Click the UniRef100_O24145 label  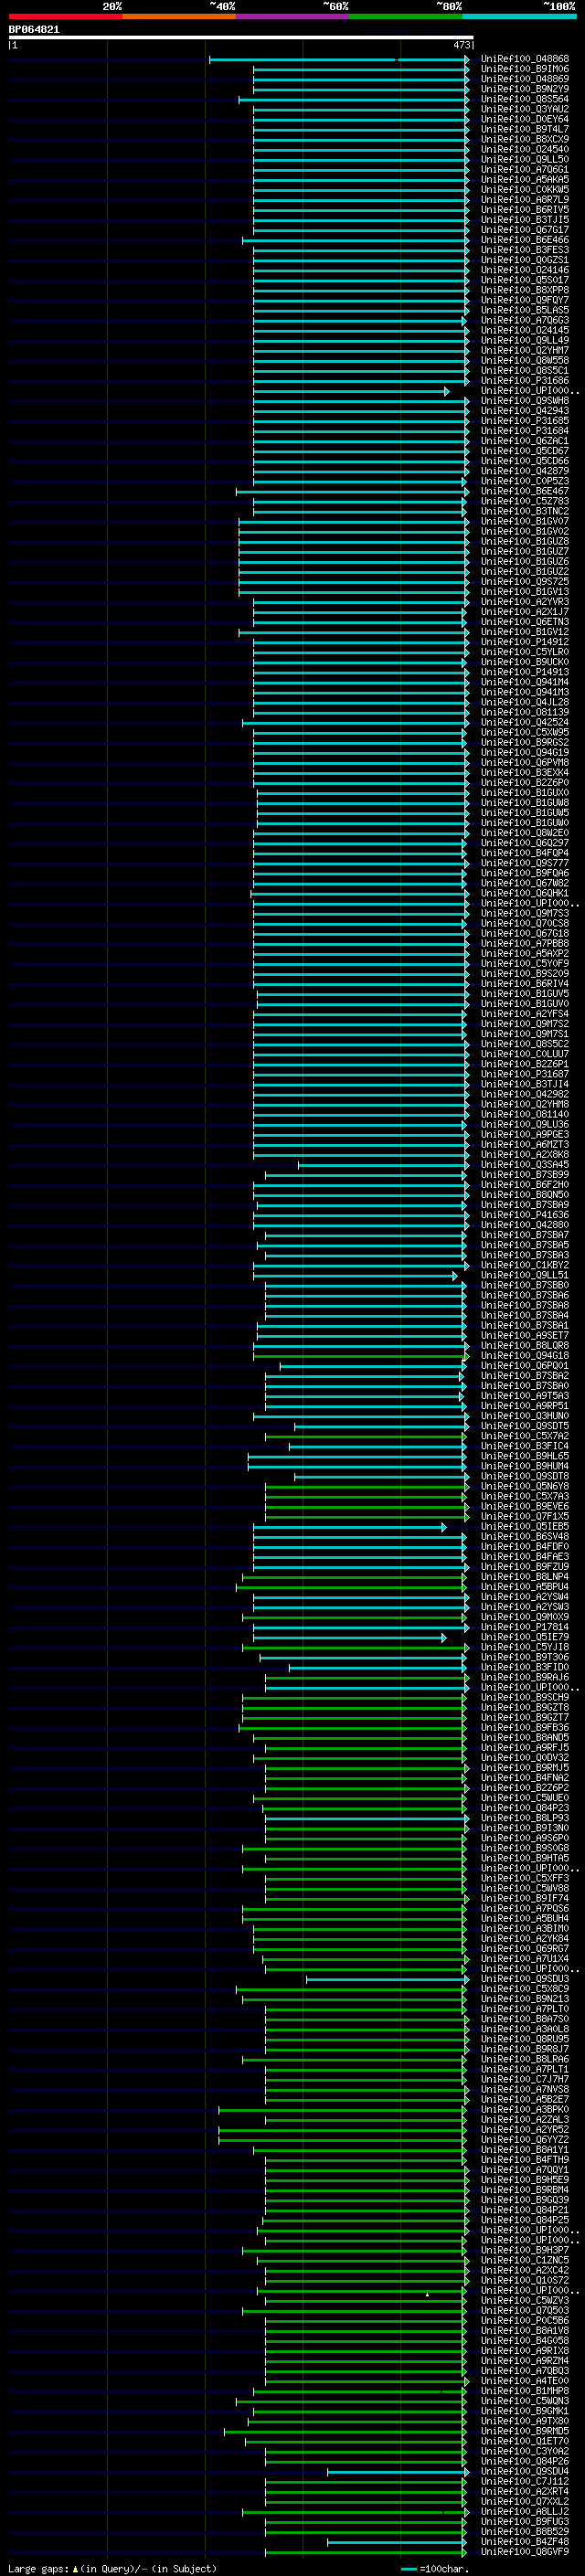click(525, 330)
